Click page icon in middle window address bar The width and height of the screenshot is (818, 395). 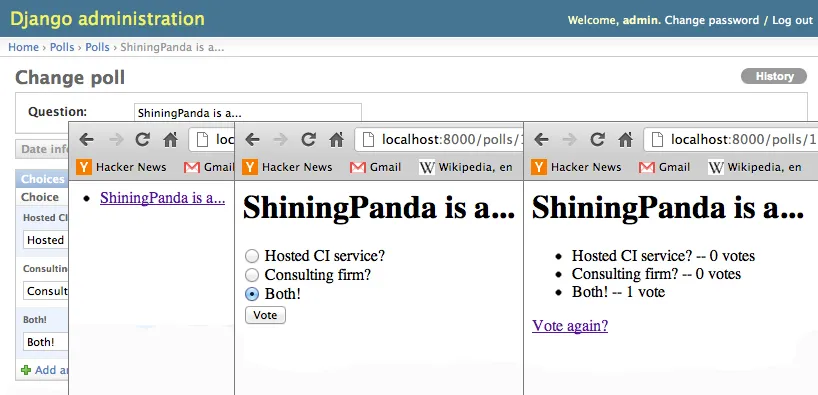point(368,140)
